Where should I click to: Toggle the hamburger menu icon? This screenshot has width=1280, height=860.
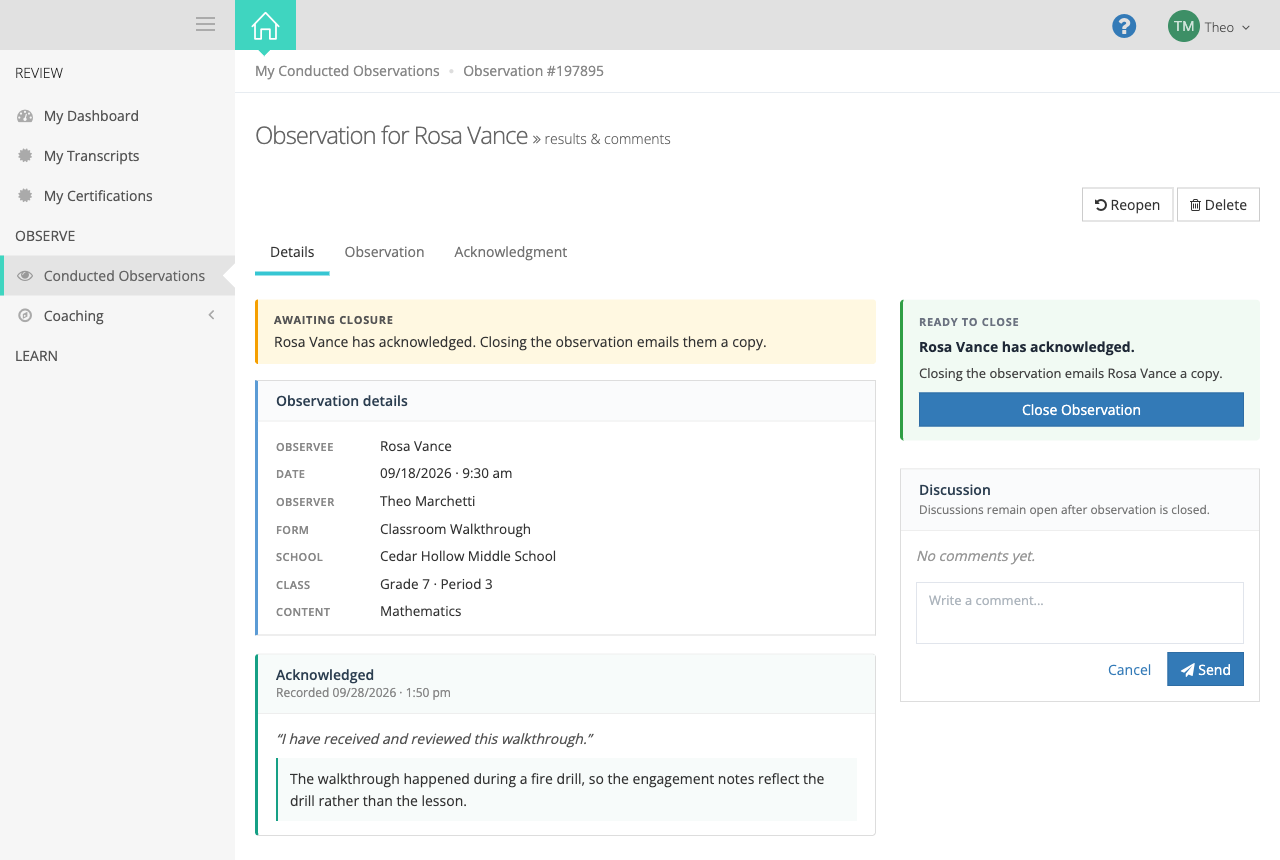click(205, 24)
